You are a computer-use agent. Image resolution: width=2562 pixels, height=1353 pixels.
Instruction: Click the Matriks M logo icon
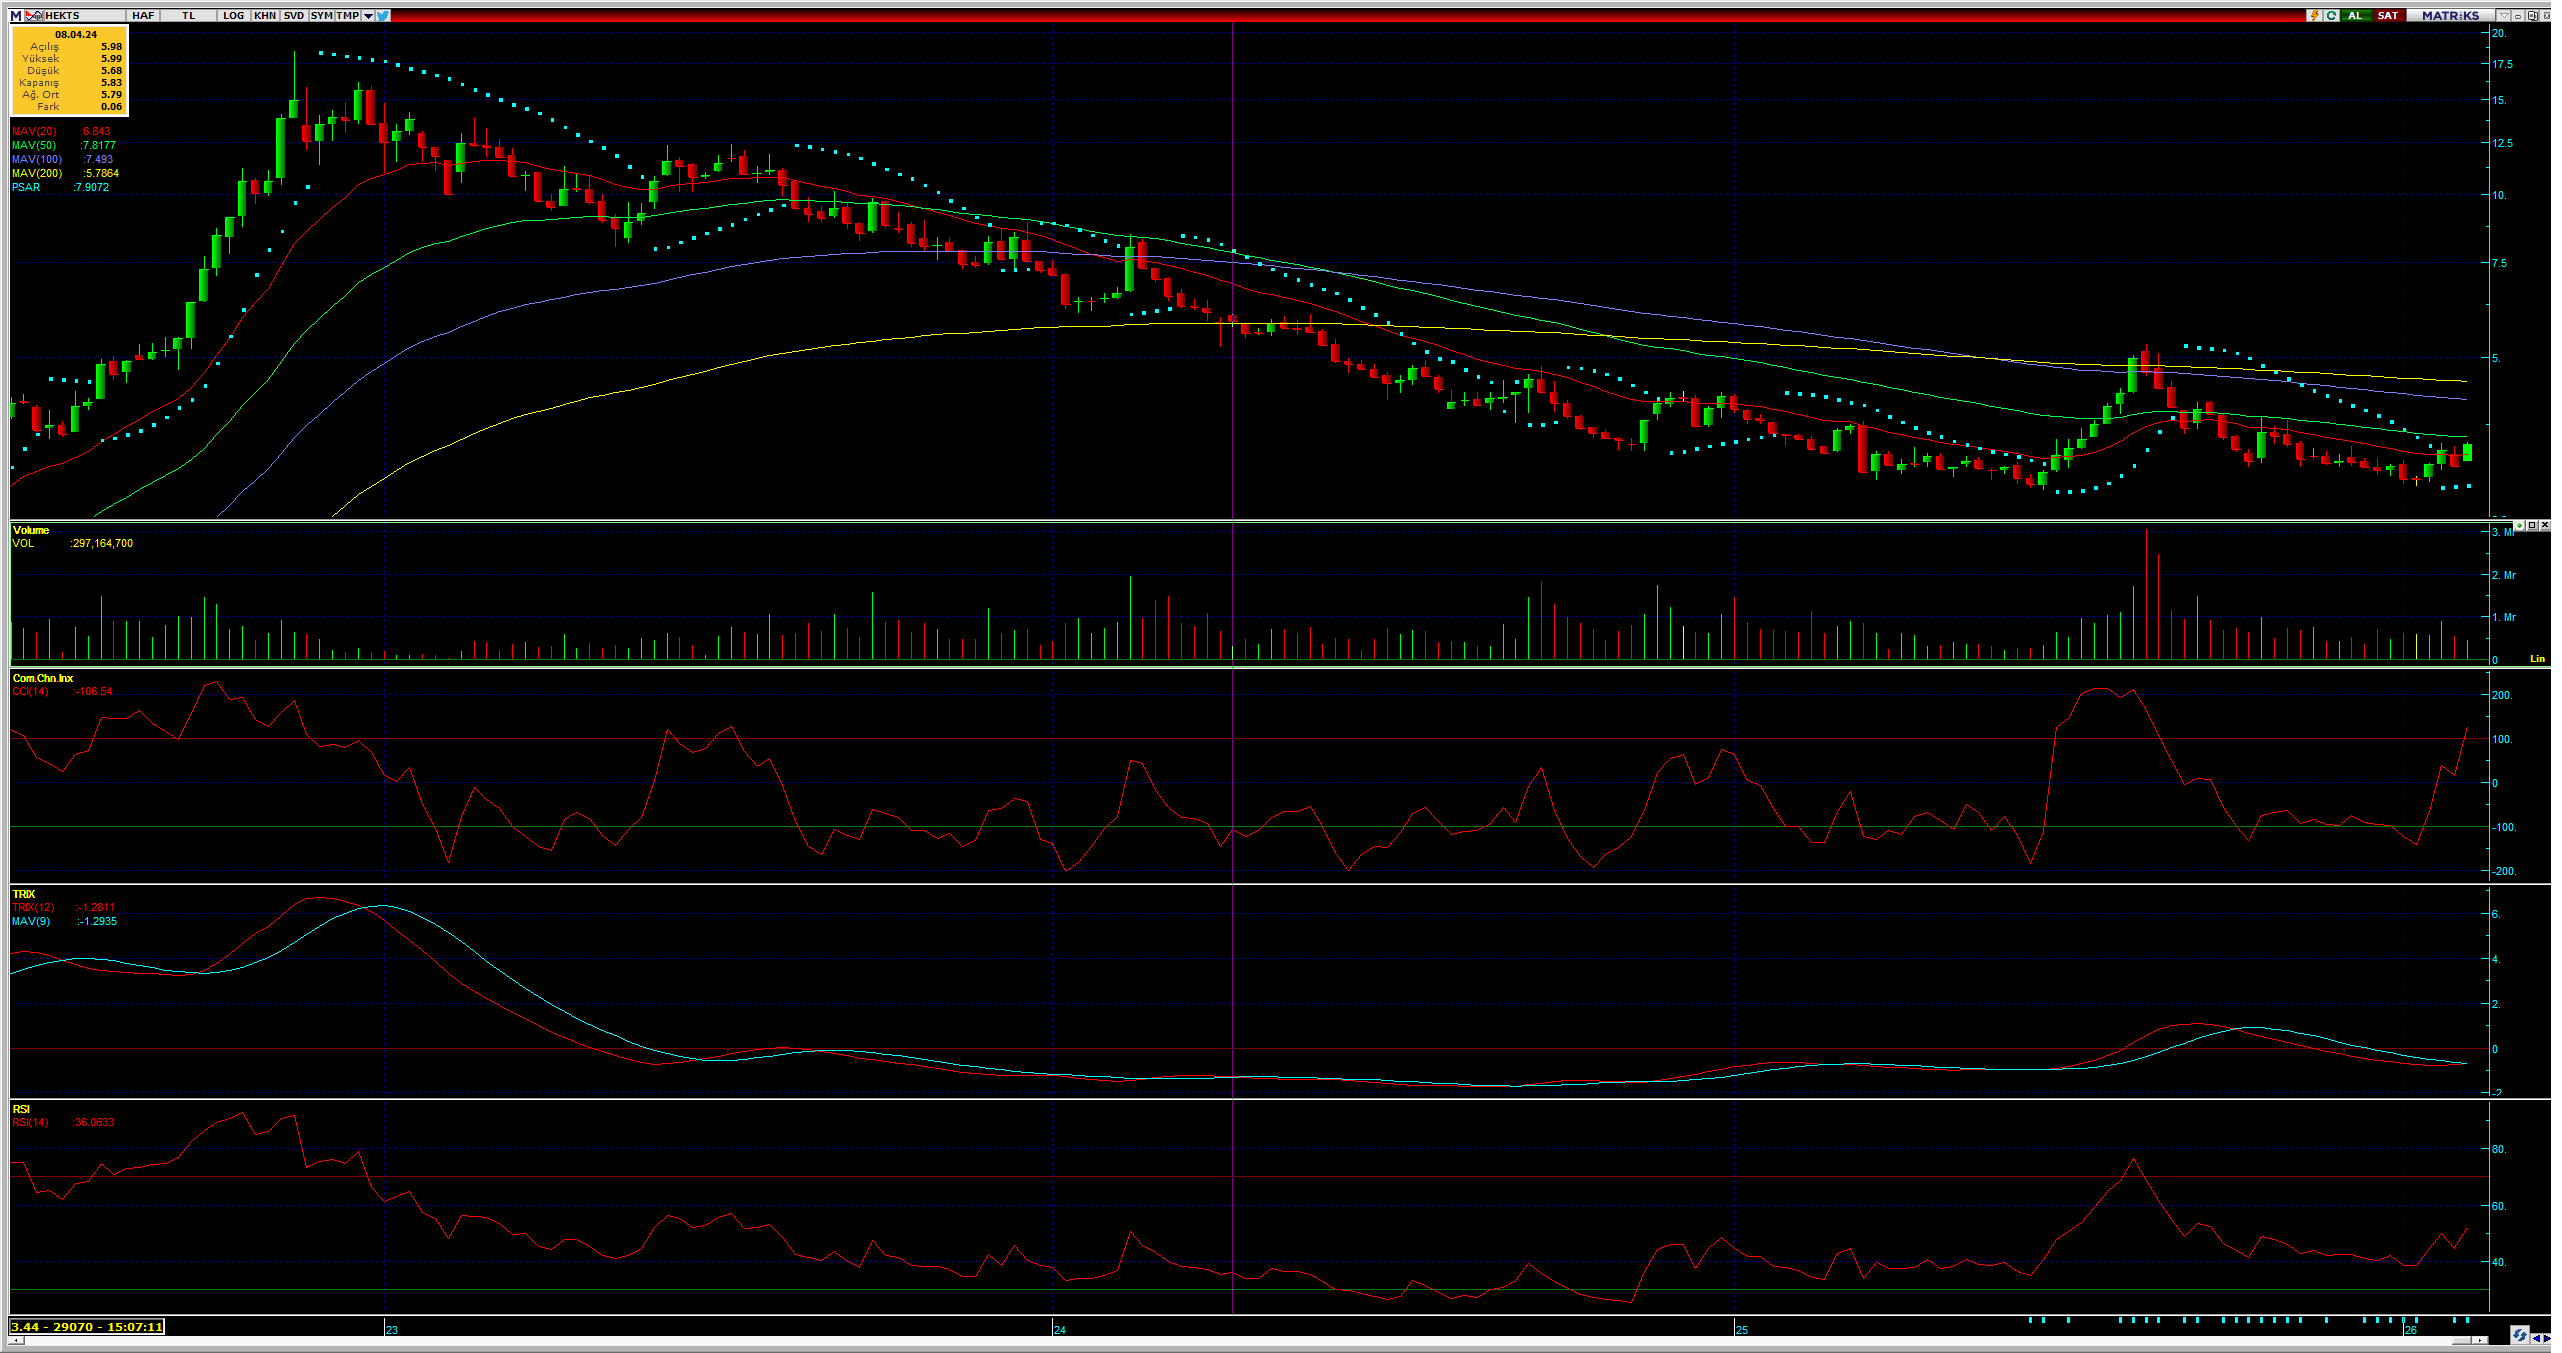[16, 15]
